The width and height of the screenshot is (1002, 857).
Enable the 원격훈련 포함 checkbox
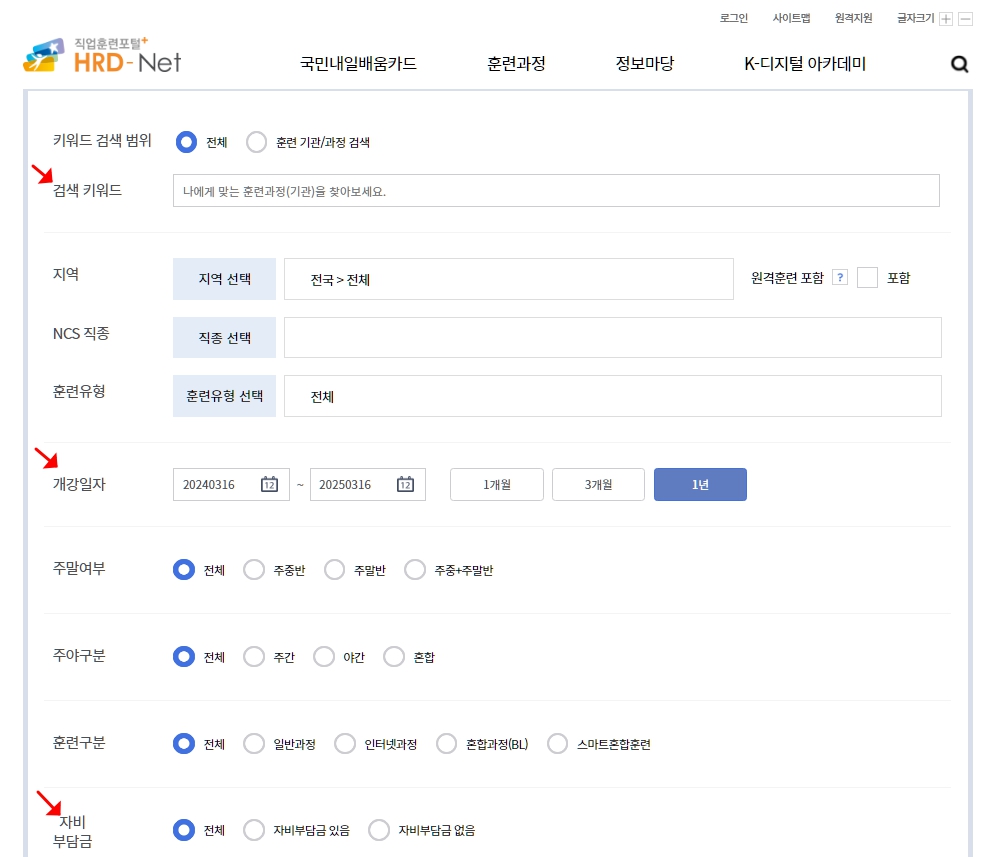coord(867,278)
